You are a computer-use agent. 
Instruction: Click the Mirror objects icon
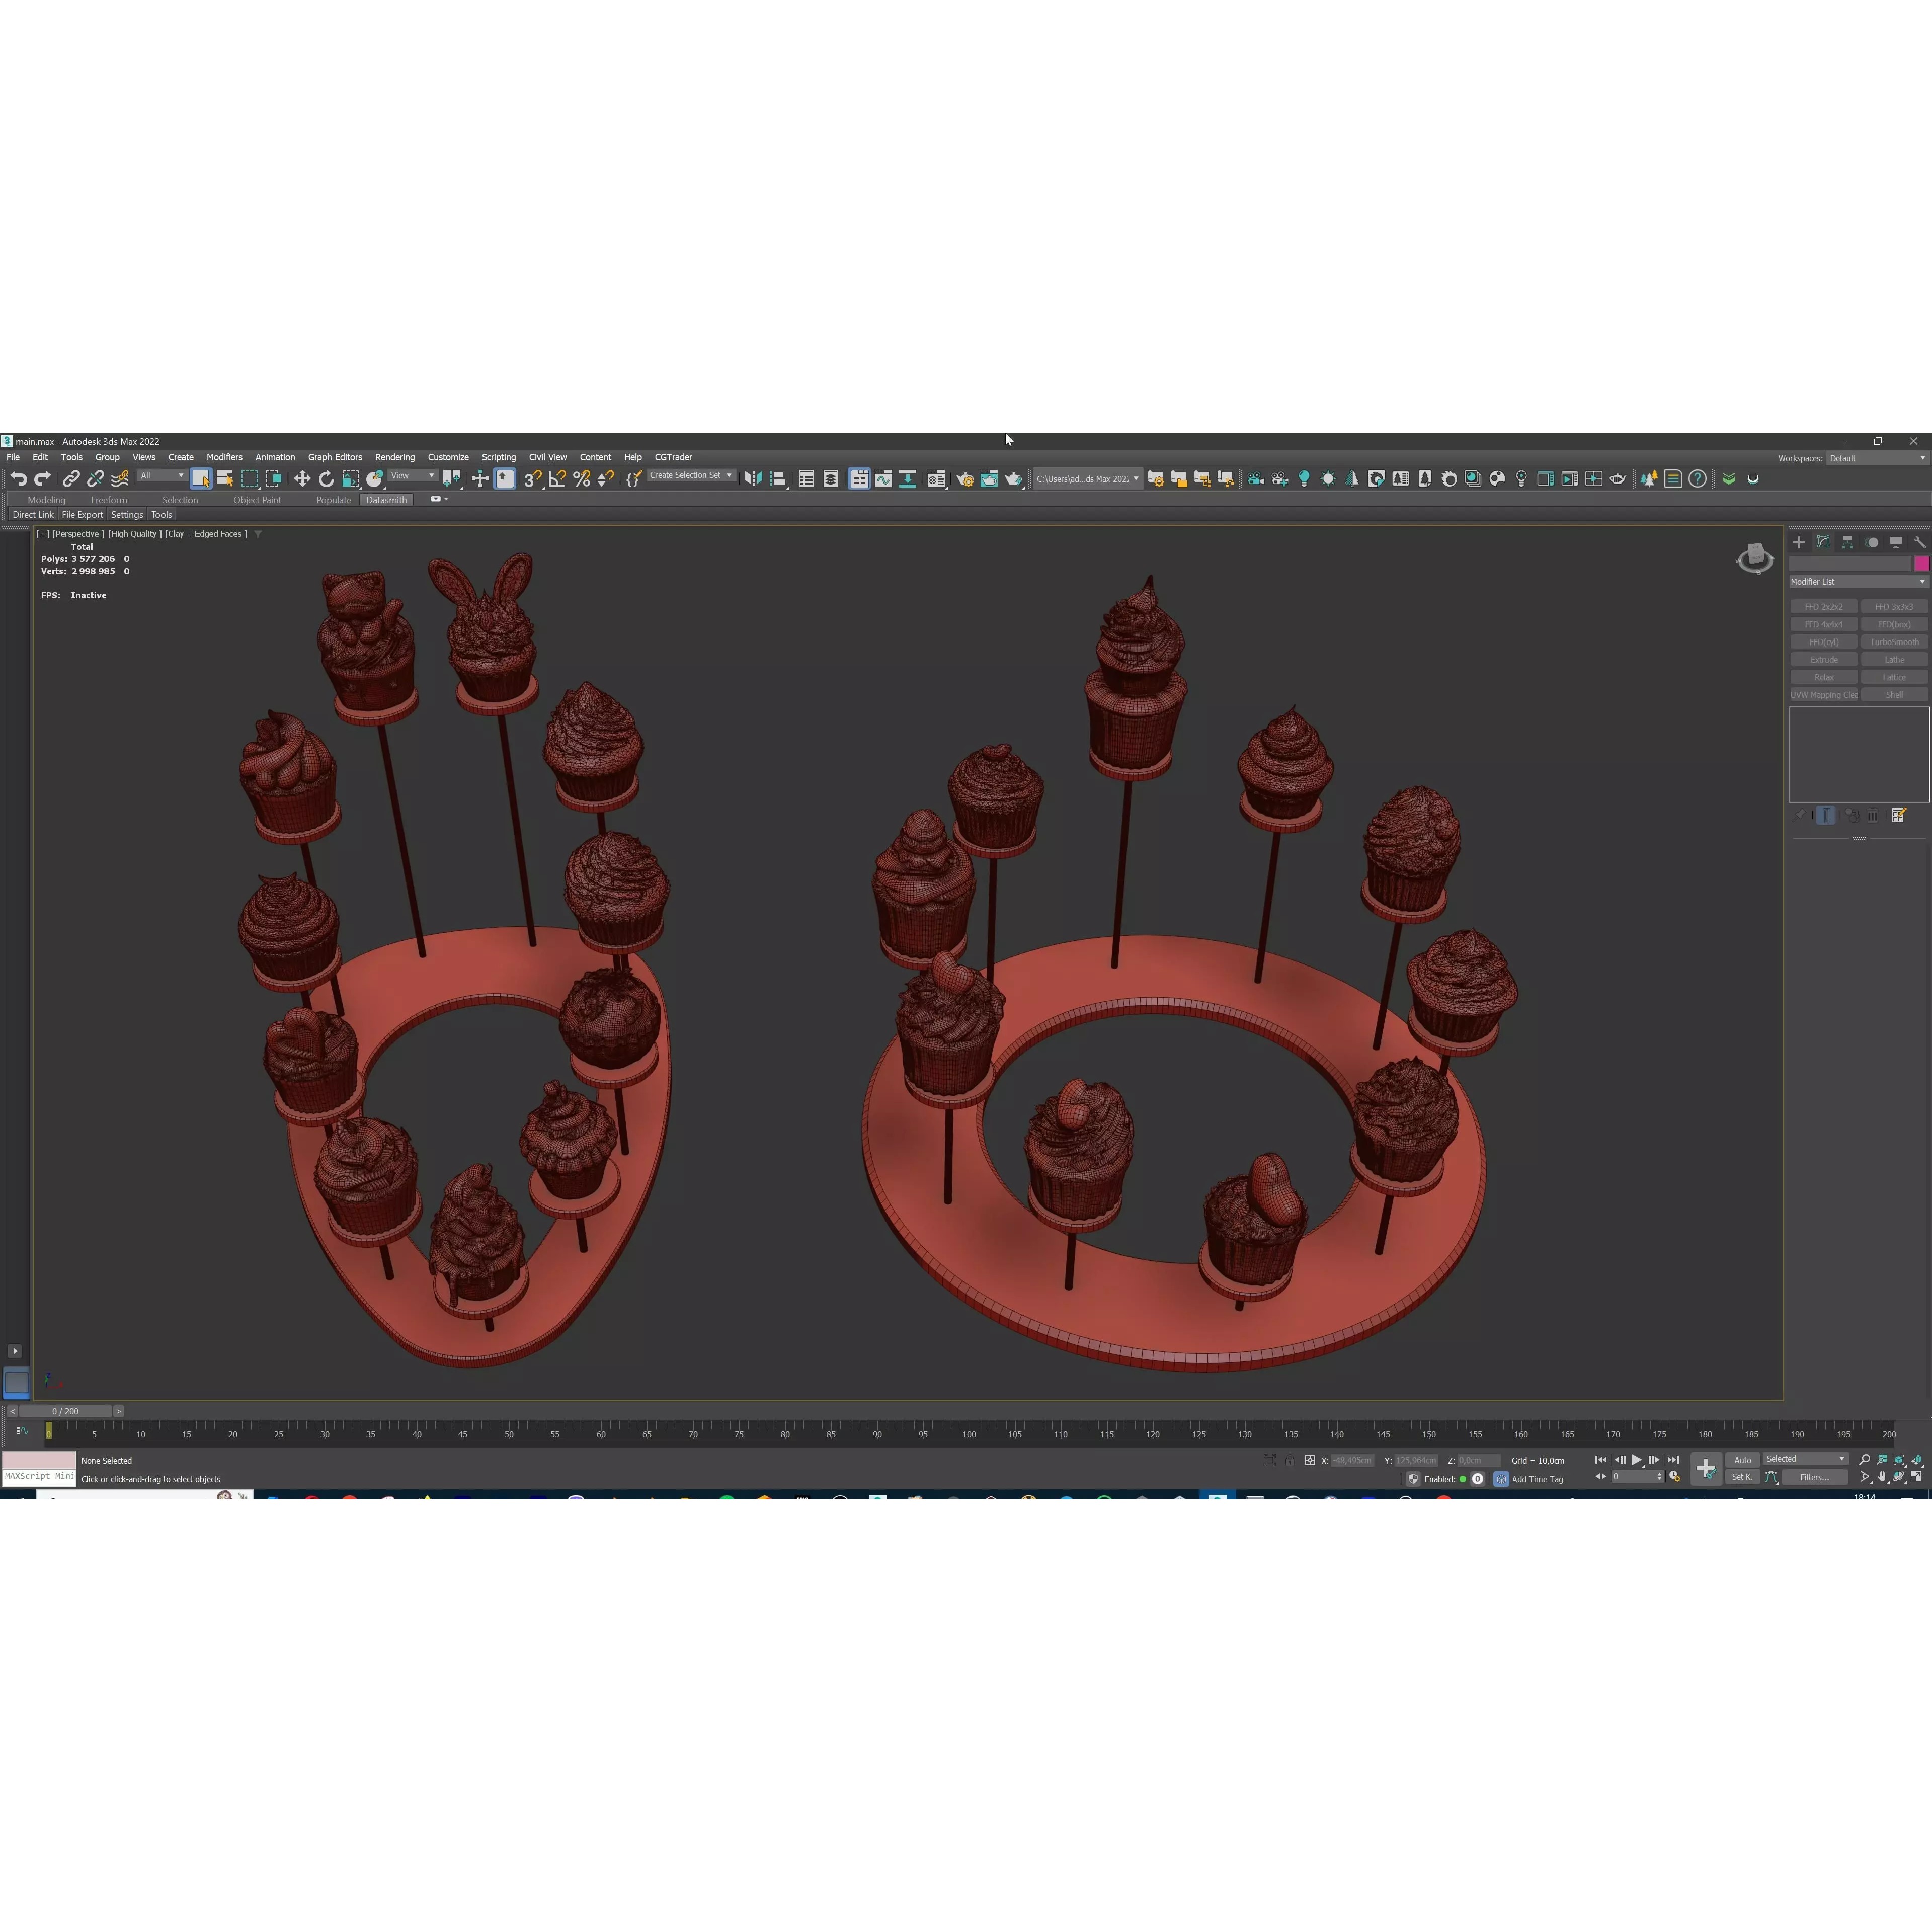pos(753,479)
